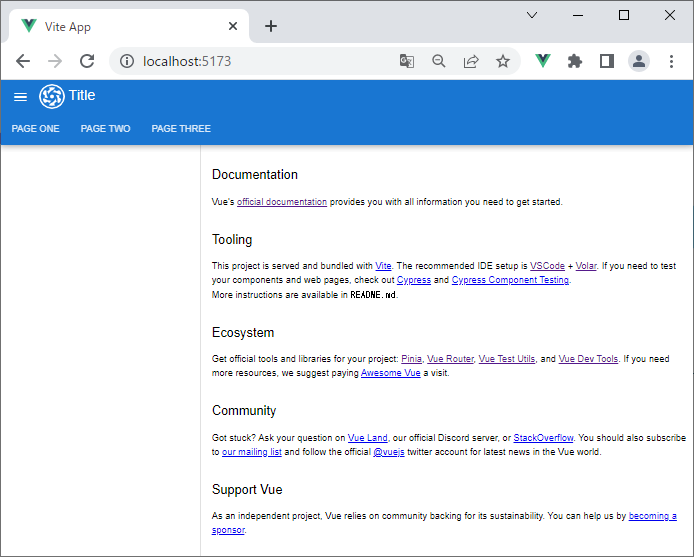694x557 pixels.
Task: Open the Vue Dev Tools link
Action: pyautogui.click(x=588, y=359)
